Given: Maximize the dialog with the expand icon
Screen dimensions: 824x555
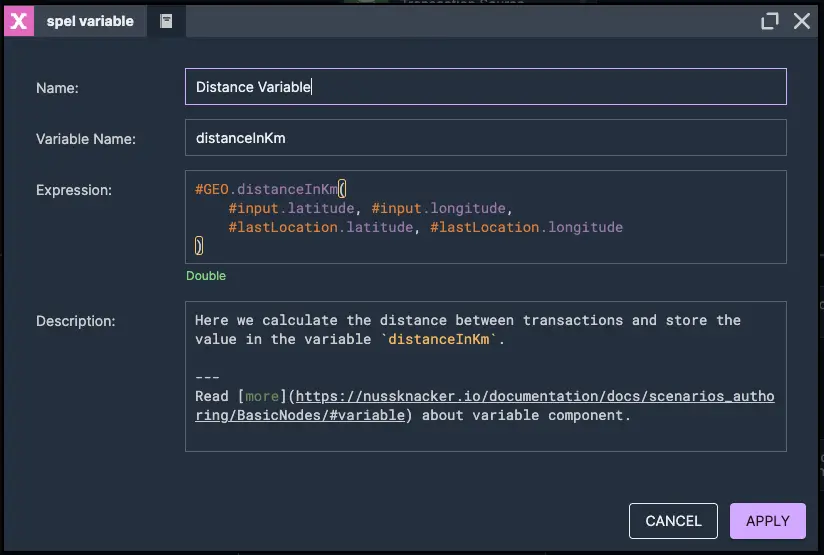Looking at the screenshot, I should tap(769, 21).
